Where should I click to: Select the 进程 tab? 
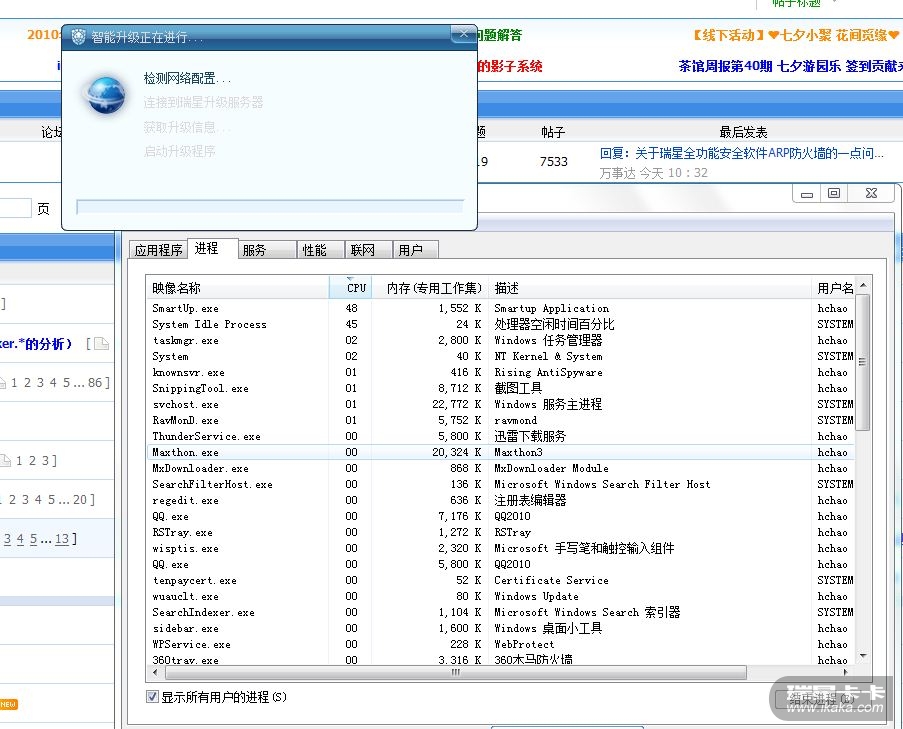pyautogui.click(x=211, y=248)
